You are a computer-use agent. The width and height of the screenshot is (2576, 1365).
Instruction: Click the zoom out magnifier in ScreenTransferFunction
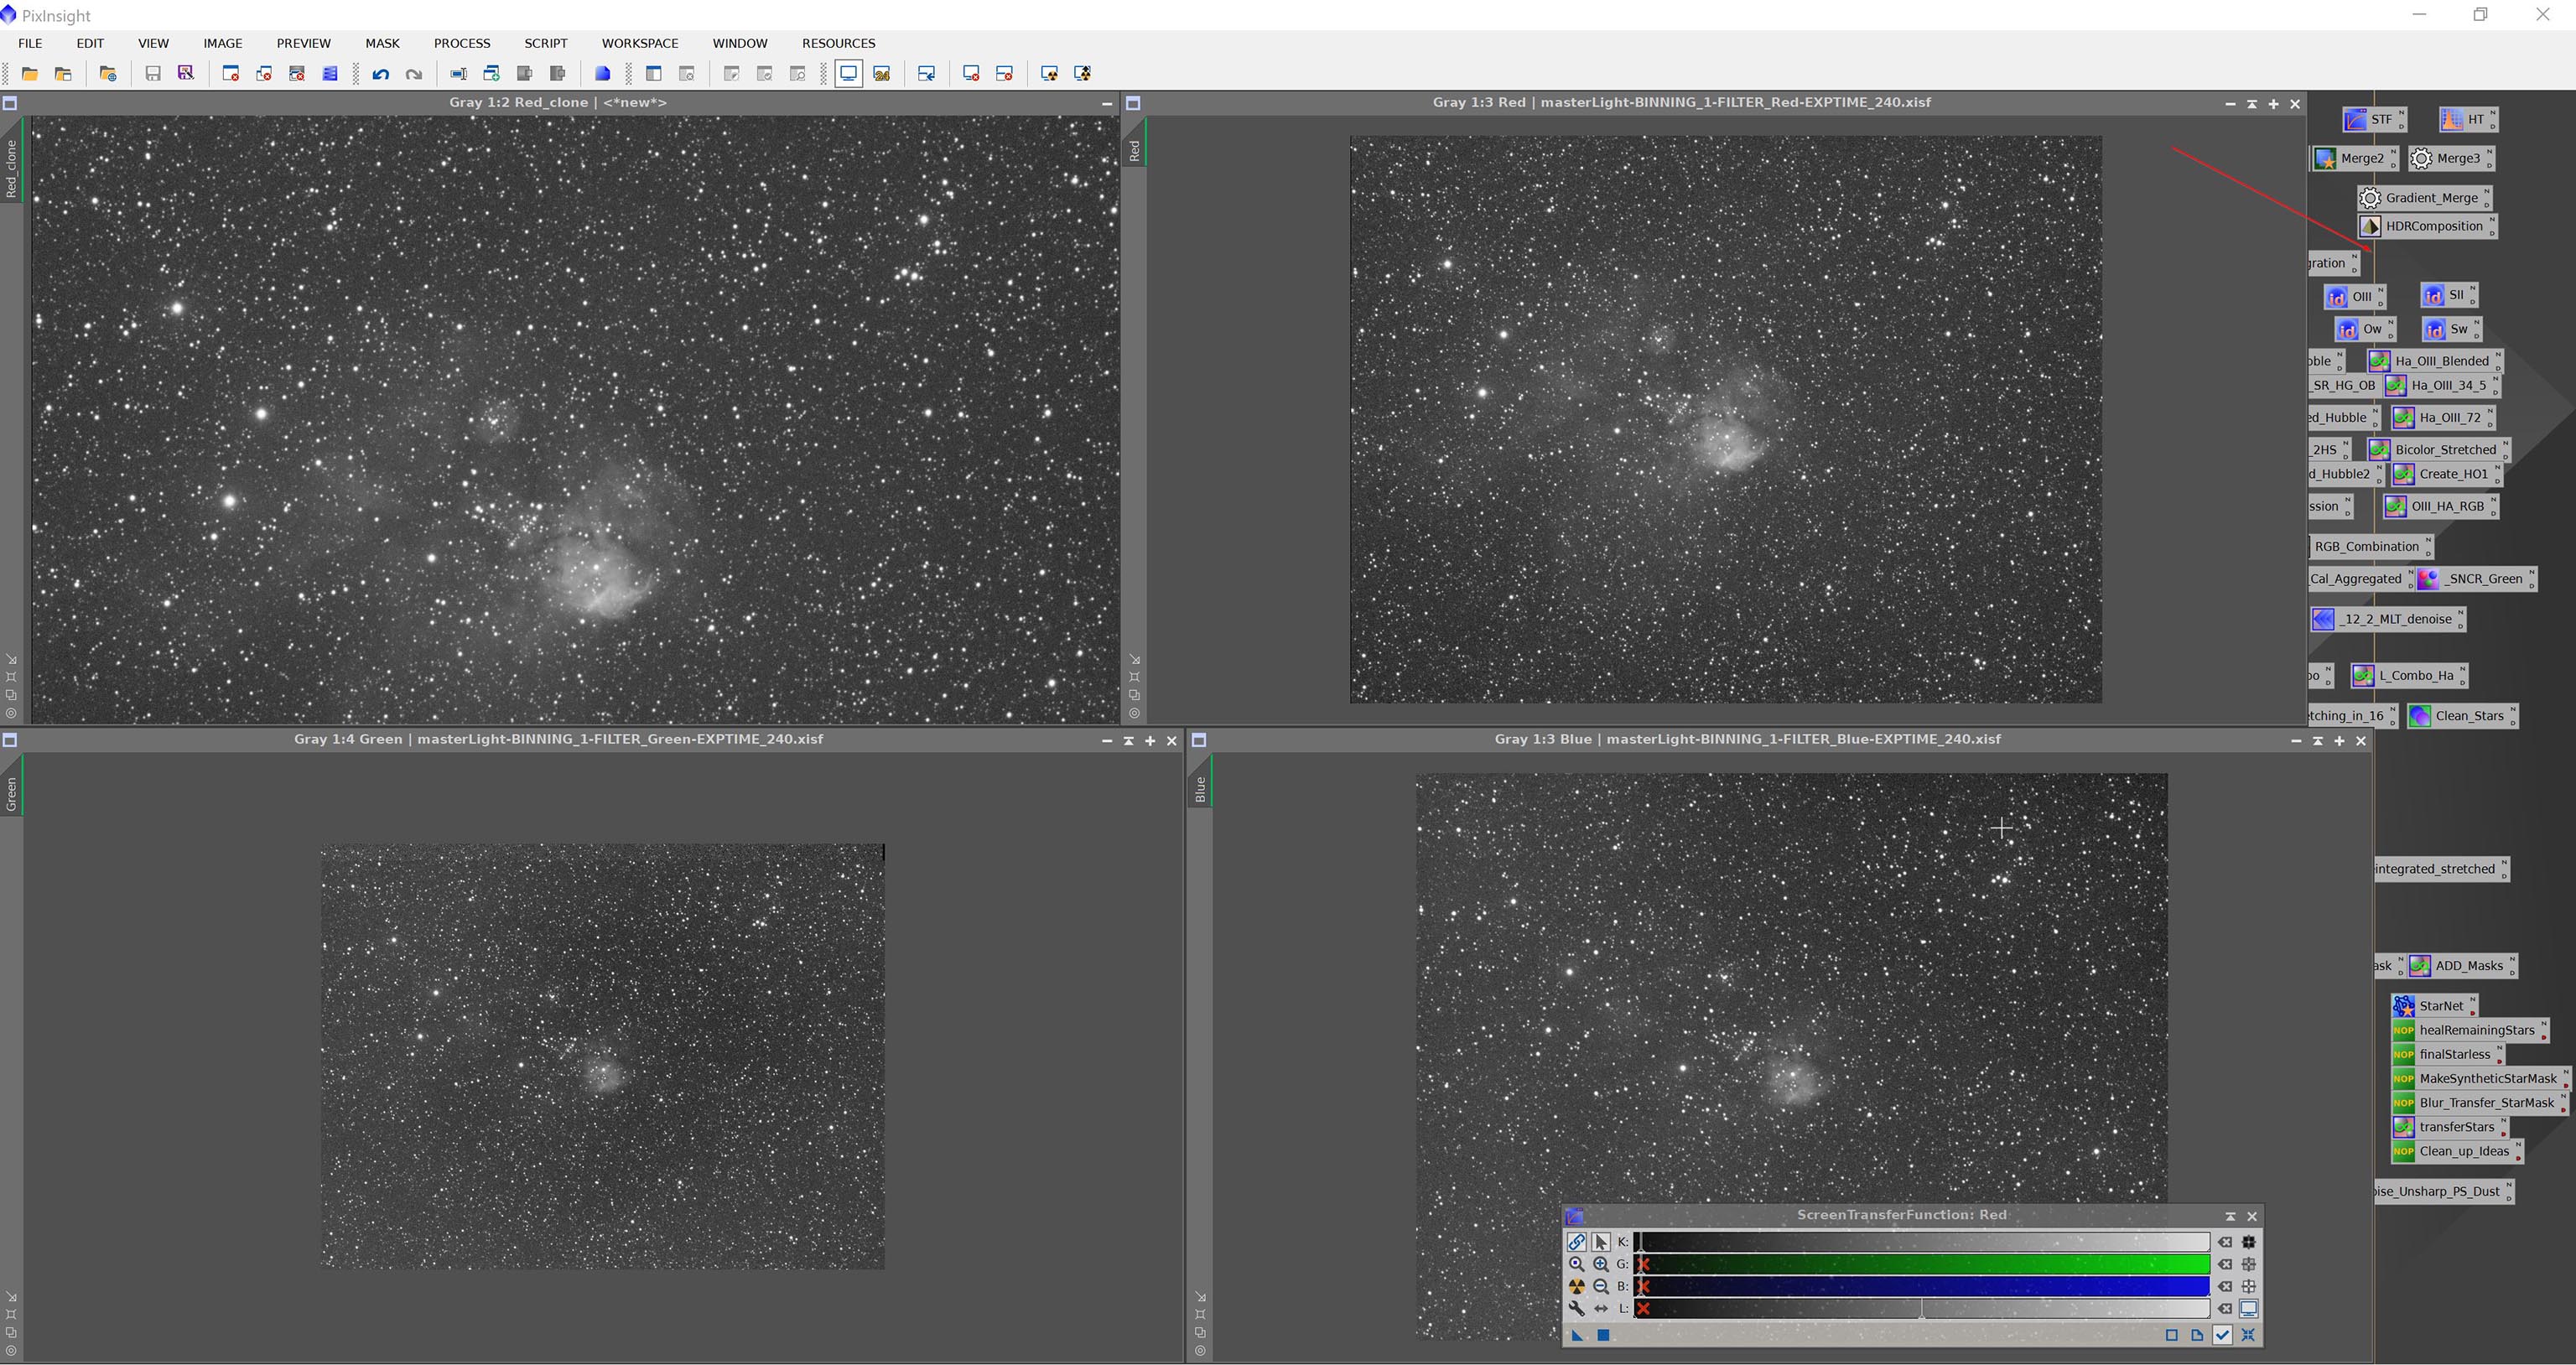pyautogui.click(x=1600, y=1286)
